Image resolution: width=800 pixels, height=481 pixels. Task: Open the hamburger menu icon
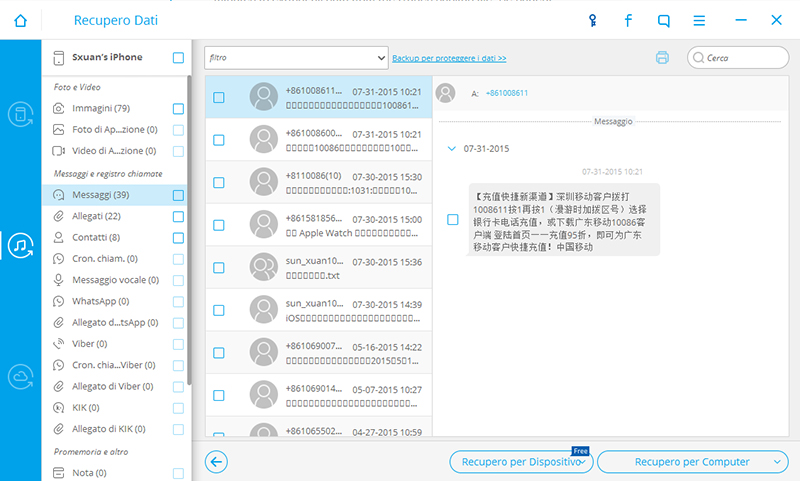coord(699,20)
